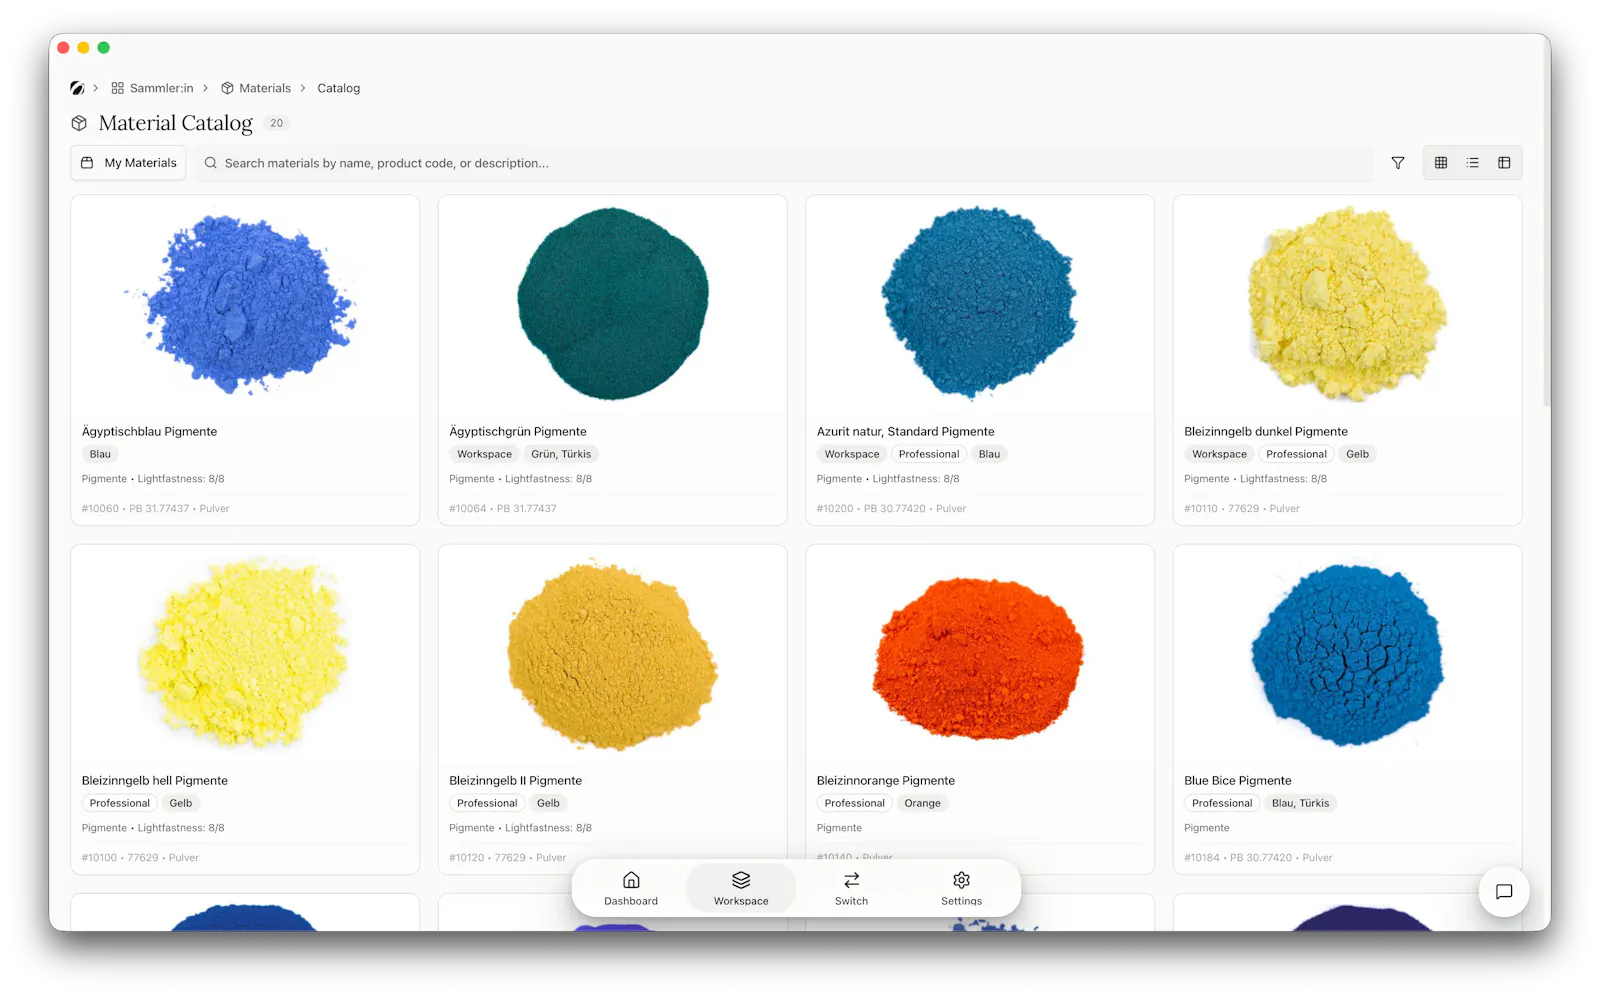Open the Materials breadcrumb link
This screenshot has height=996, width=1600.
256,88
